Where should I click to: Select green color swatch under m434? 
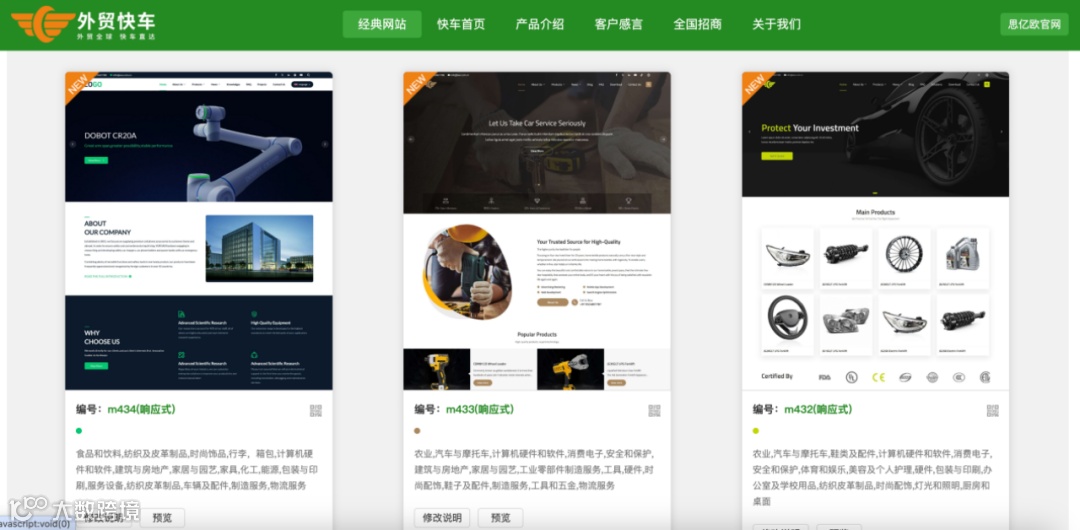[x=79, y=431]
